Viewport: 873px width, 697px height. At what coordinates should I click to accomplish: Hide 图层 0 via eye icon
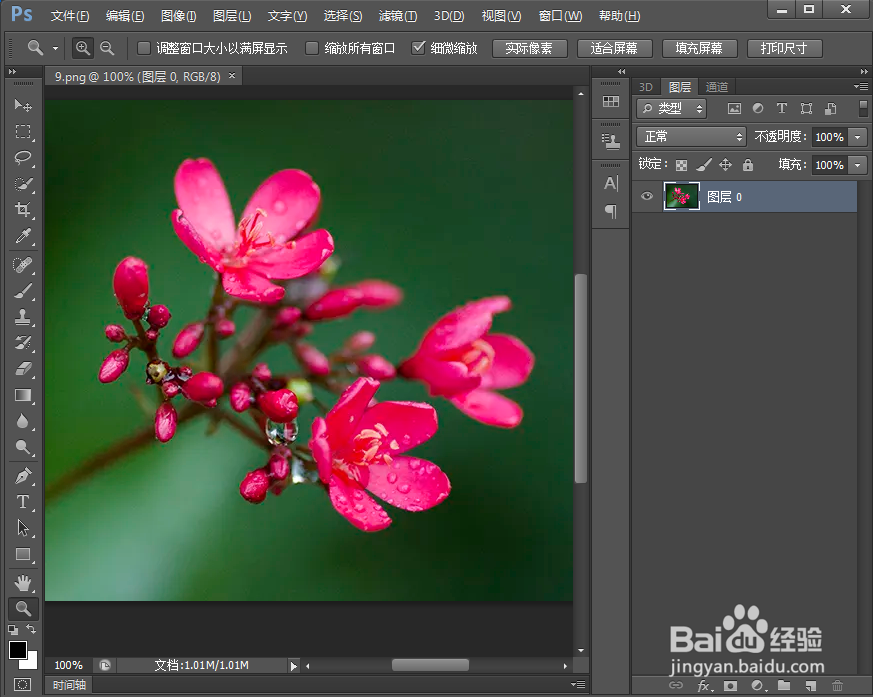[x=646, y=196]
